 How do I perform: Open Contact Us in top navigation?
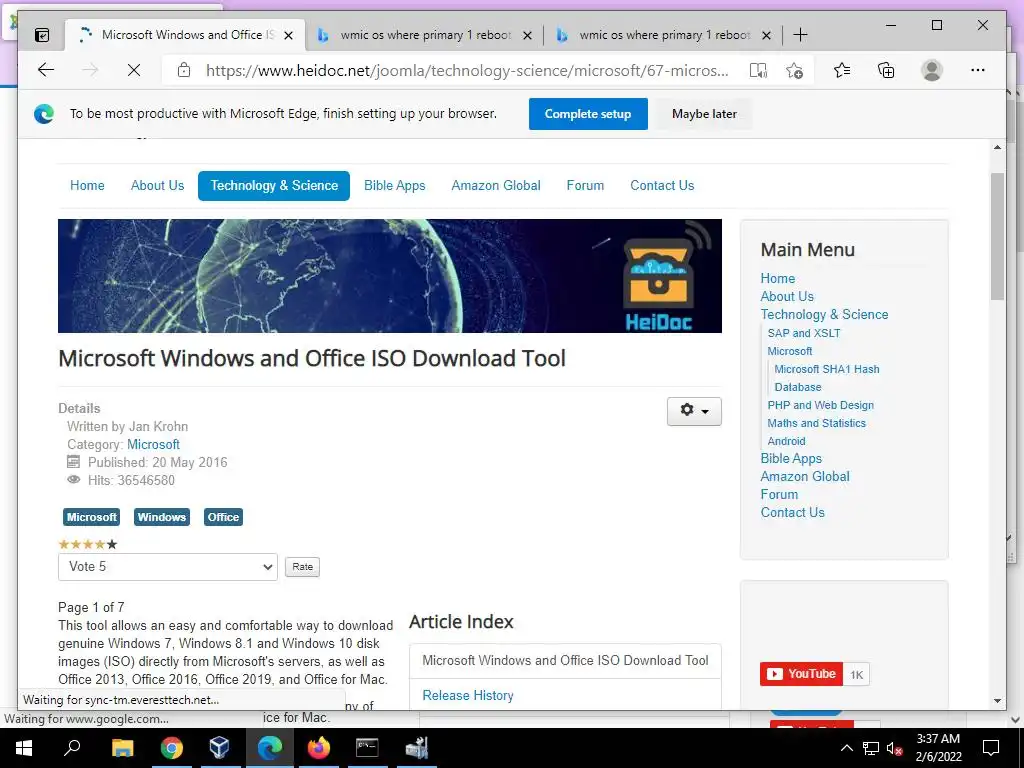point(662,185)
